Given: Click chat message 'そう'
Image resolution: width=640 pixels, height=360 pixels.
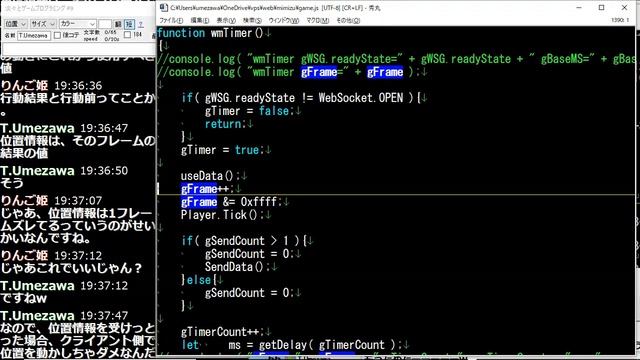Looking at the screenshot, I should point(12,183).
